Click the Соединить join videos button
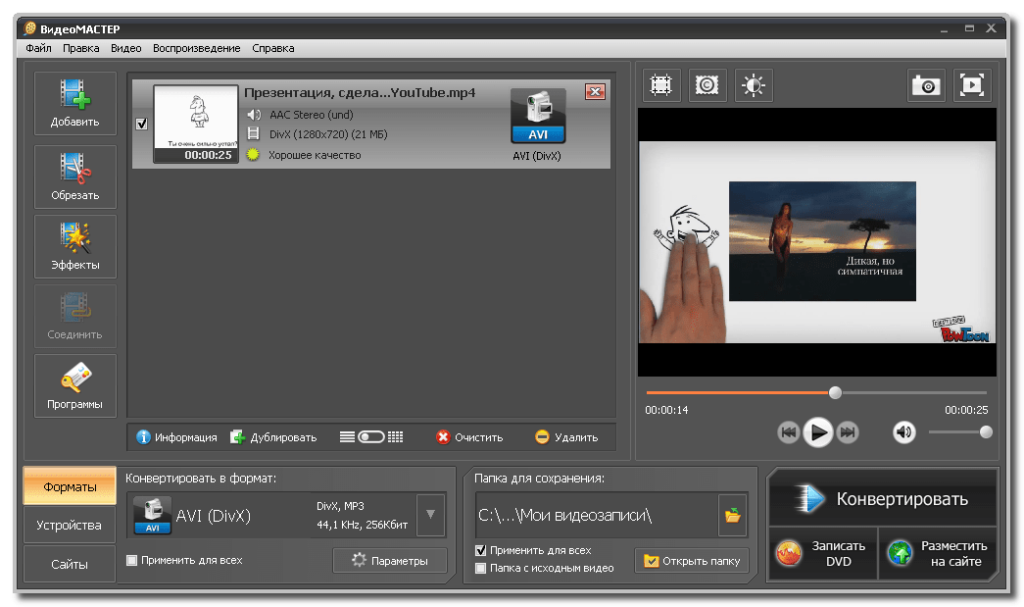This screenshot has width=1024, height=607. [x=75, y=316]
